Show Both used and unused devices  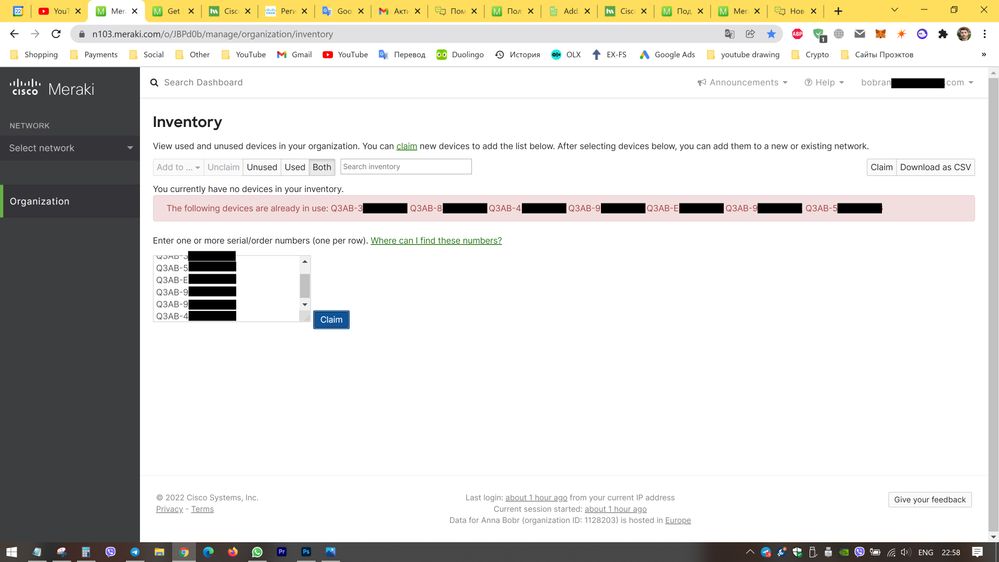click(x=322, y=167)
